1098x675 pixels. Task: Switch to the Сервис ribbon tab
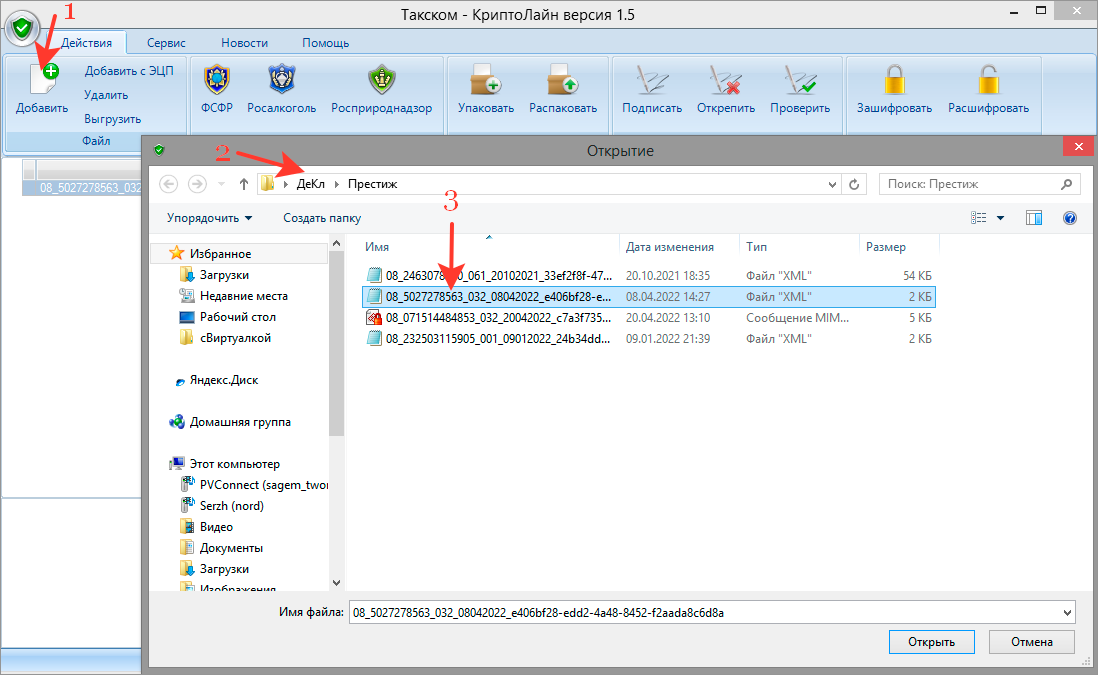point(166,43)
